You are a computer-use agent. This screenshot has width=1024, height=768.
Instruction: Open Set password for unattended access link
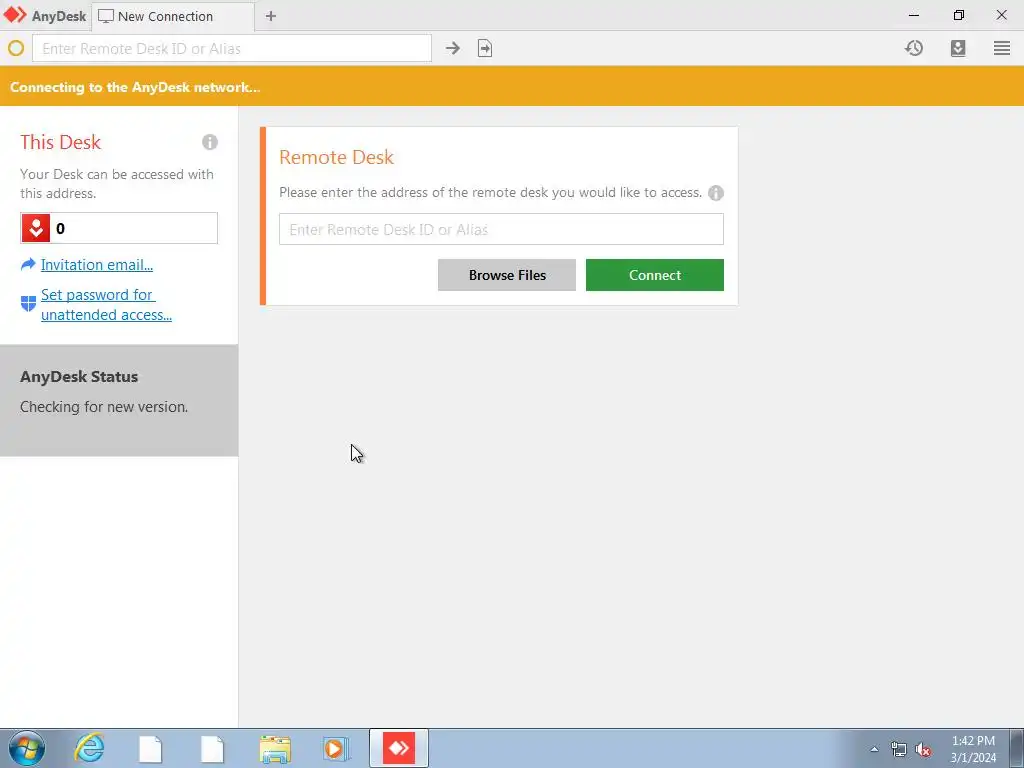coord(106,304)
